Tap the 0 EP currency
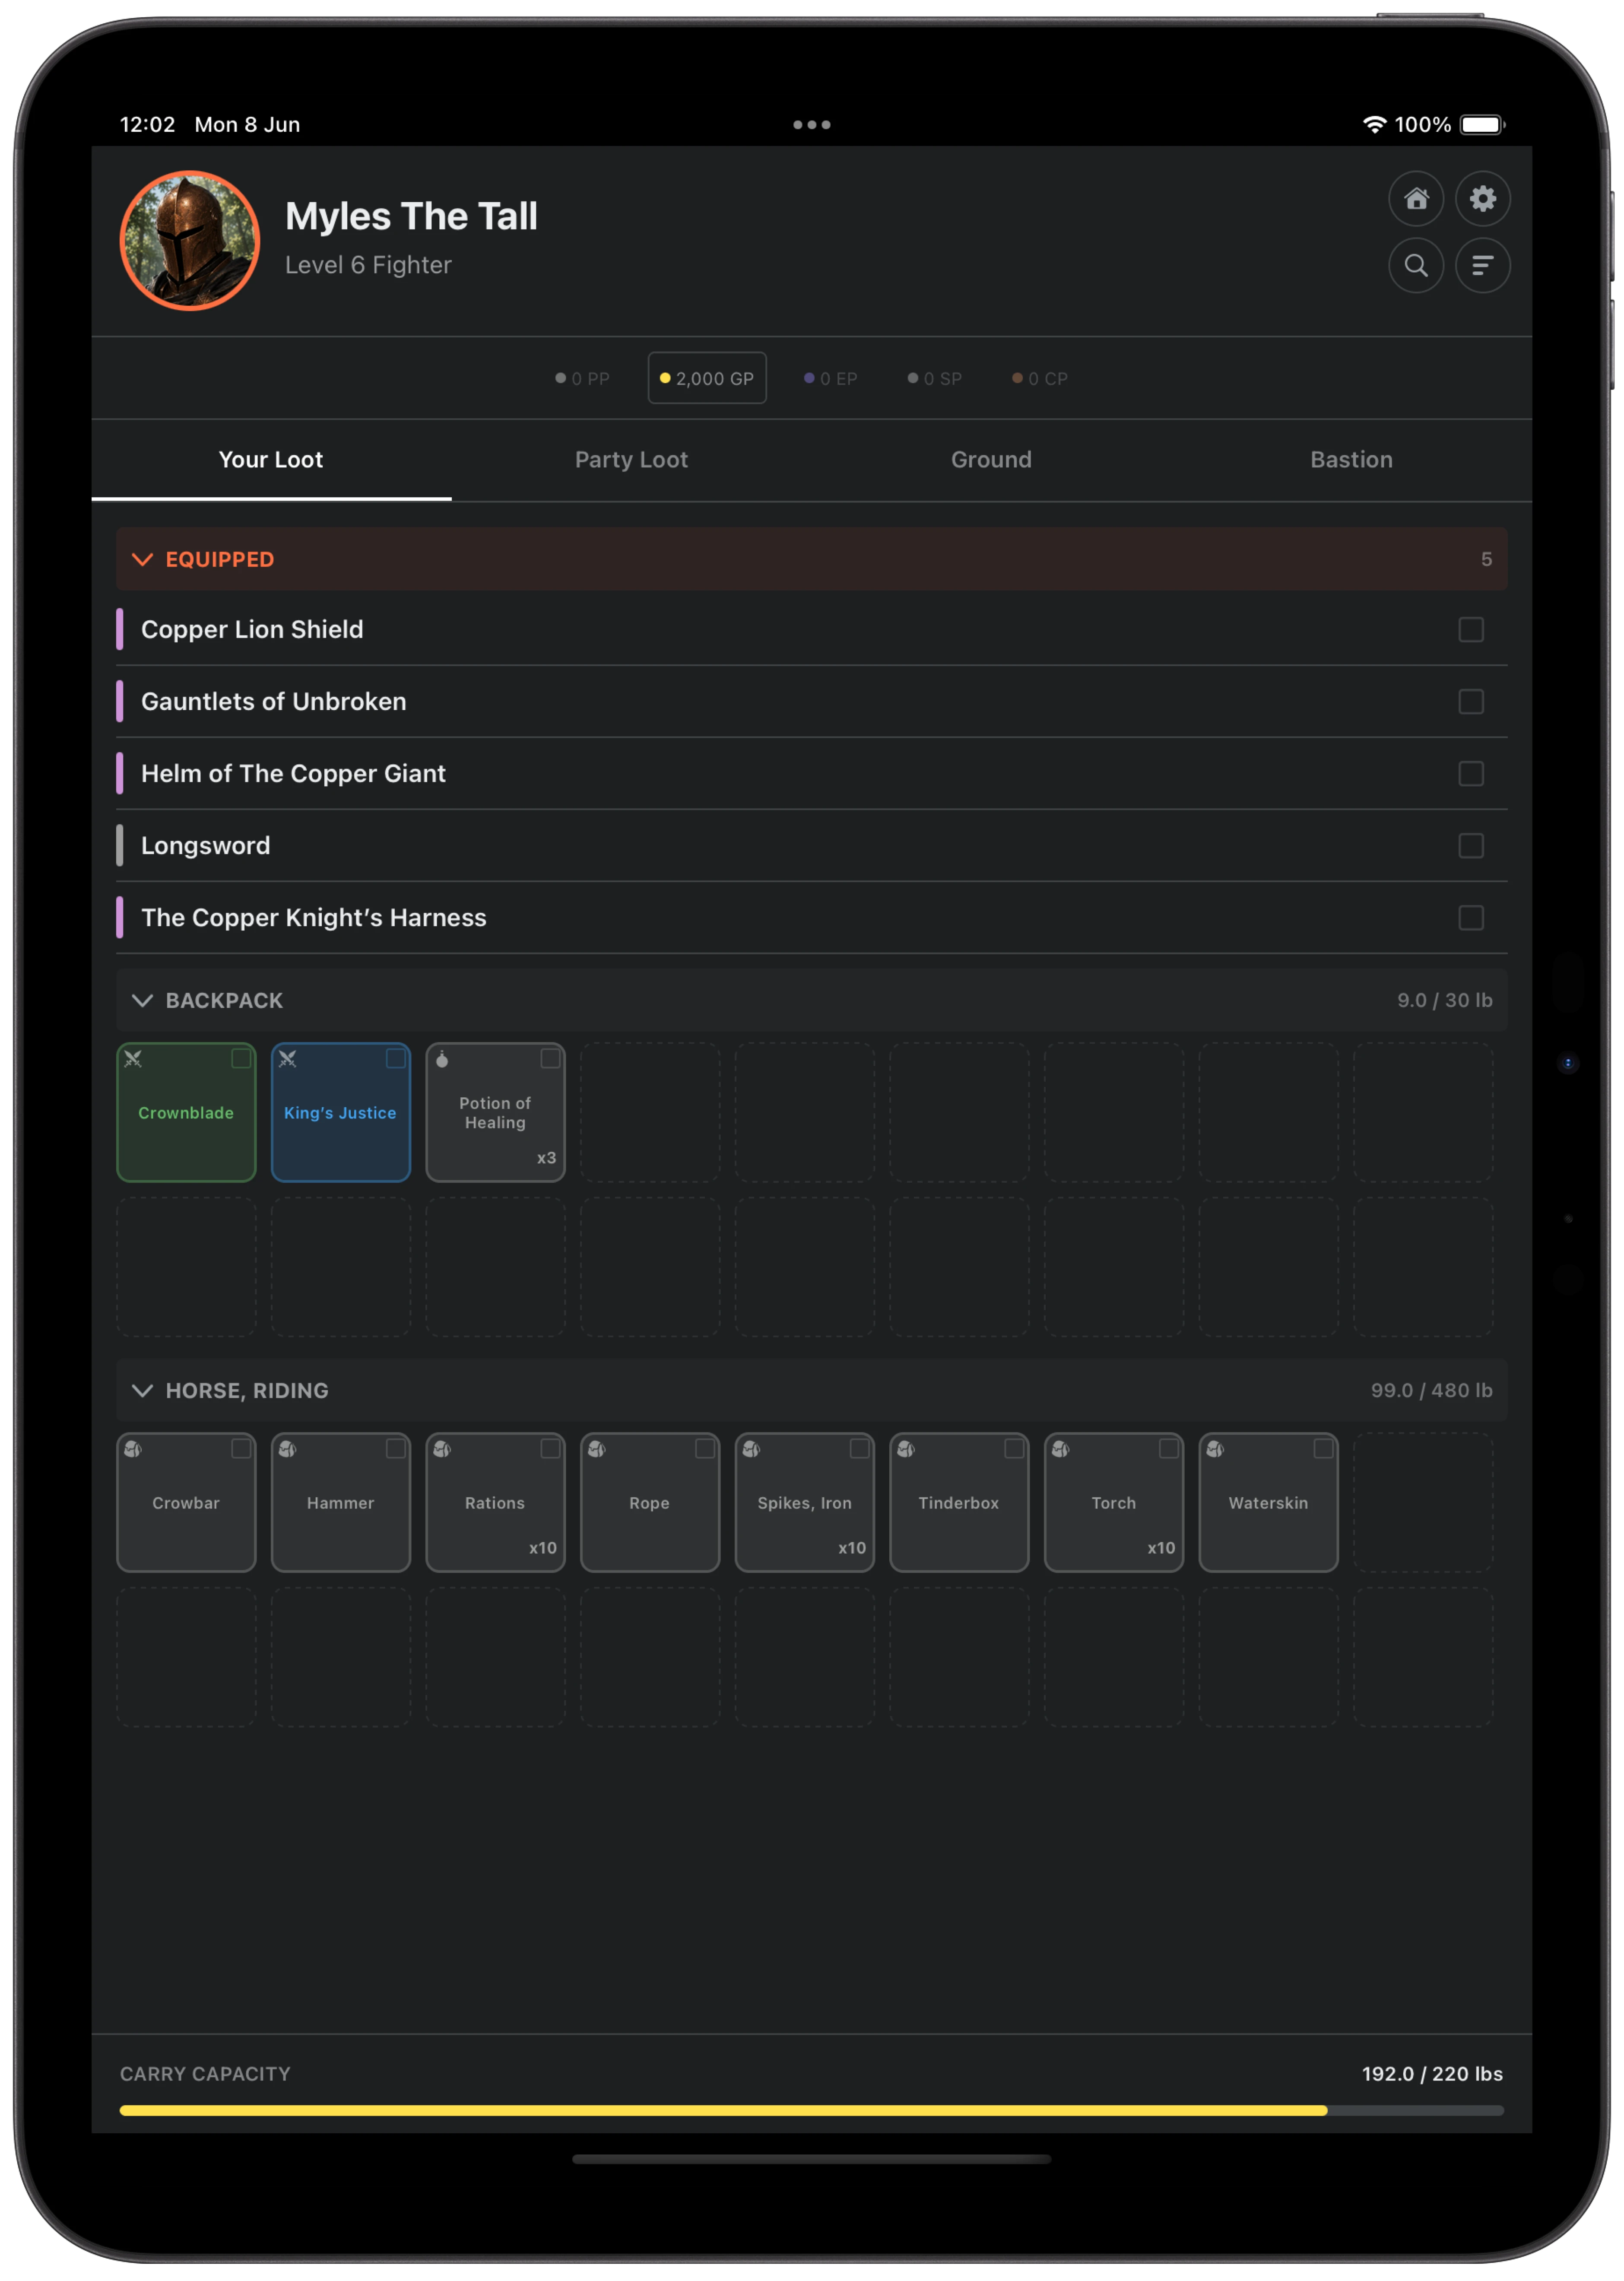 point(830,379)
